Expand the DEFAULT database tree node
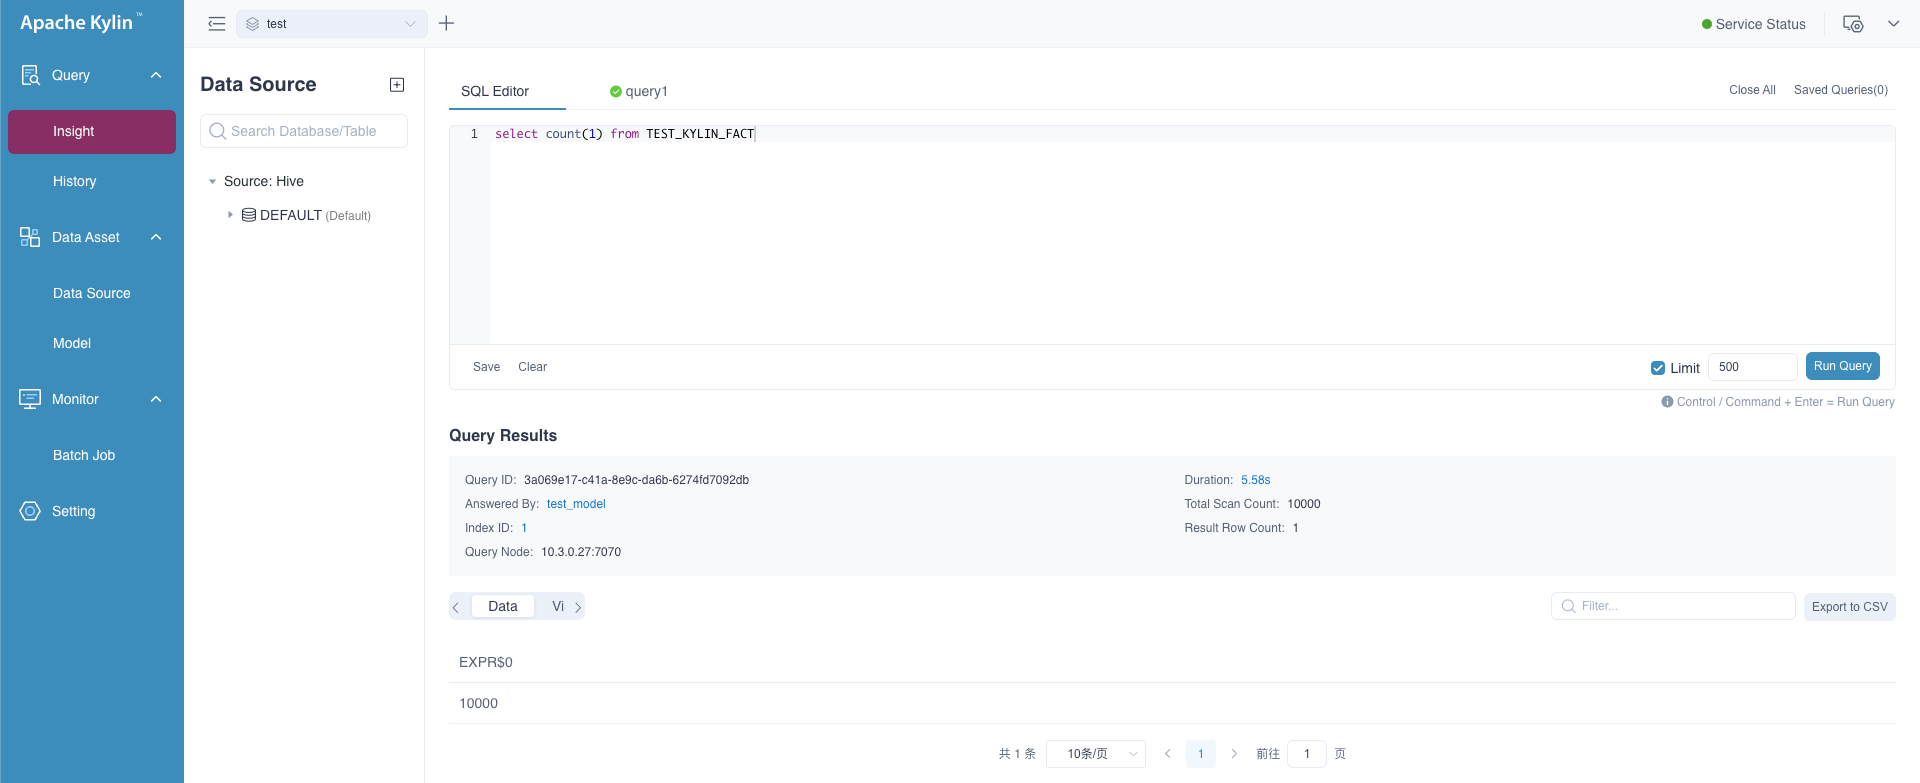This screenshot has height=783, width=1920. [x=230, y=215]
